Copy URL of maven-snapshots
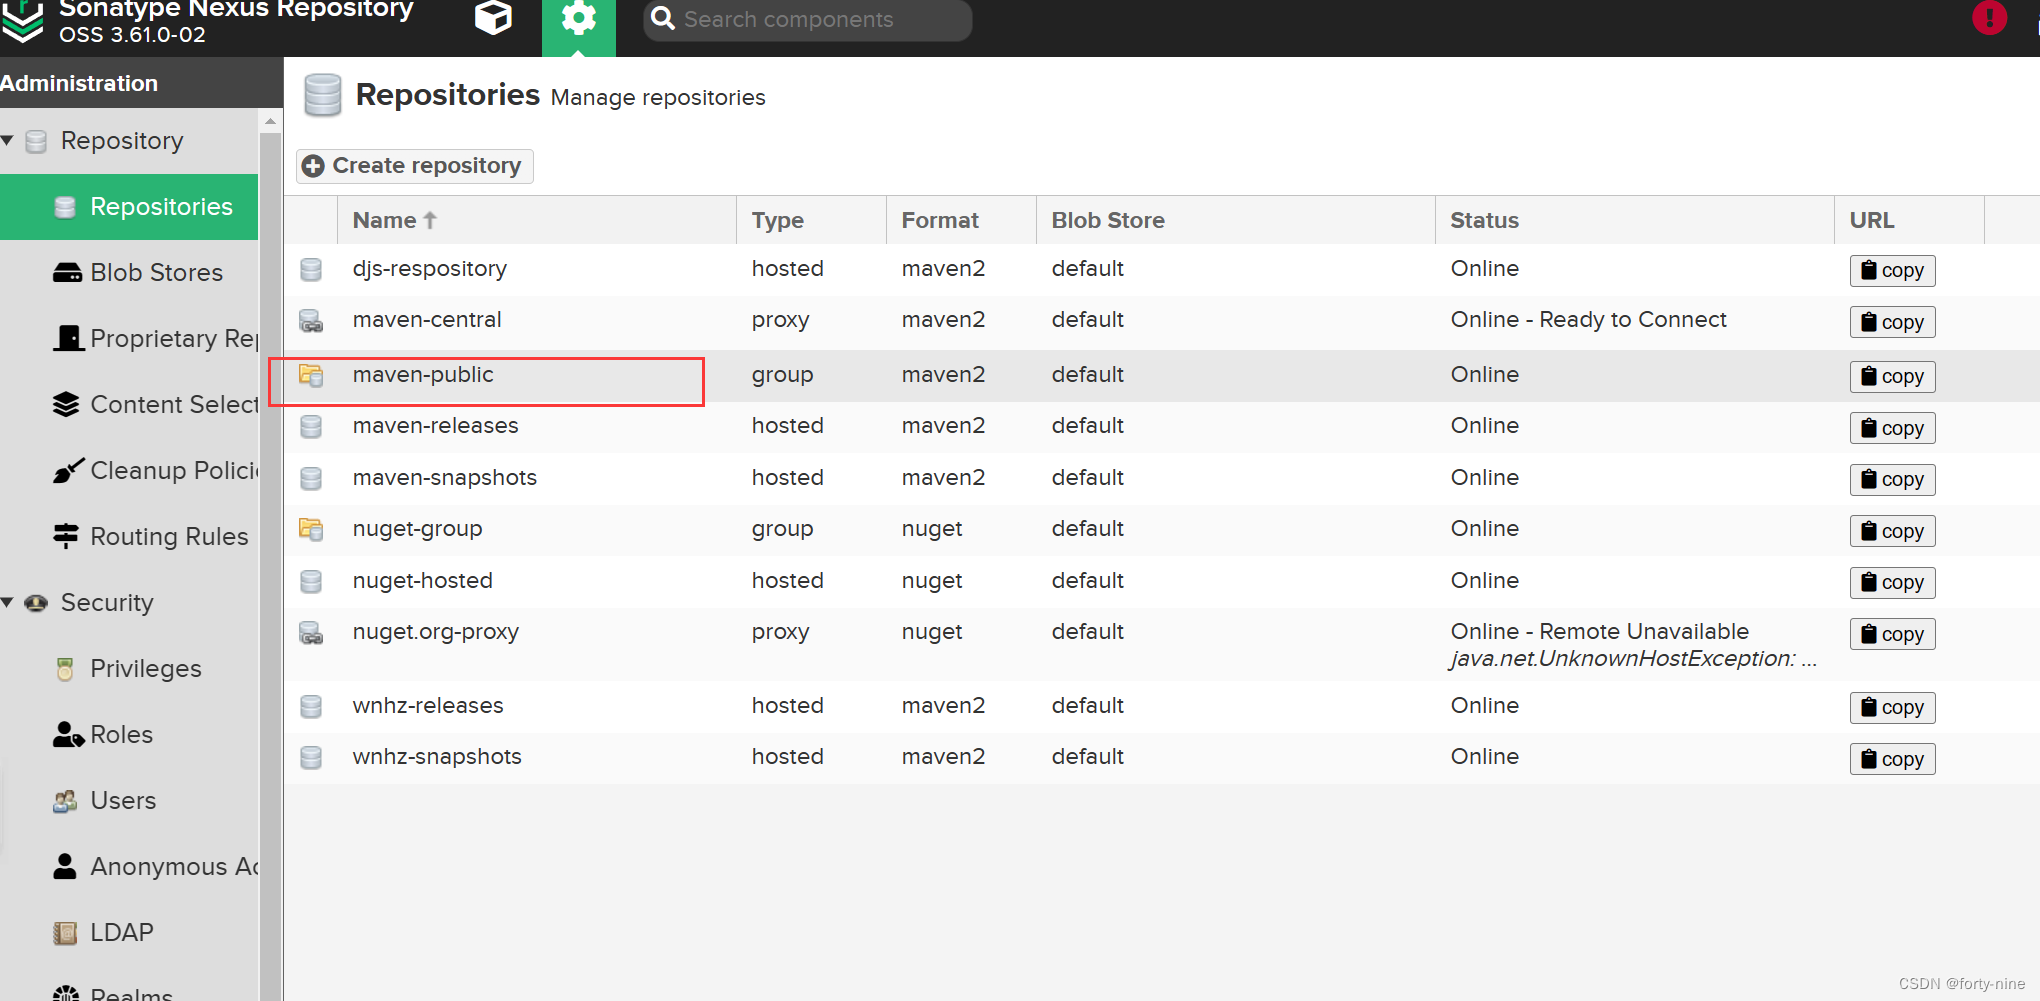 point(1892,480)
